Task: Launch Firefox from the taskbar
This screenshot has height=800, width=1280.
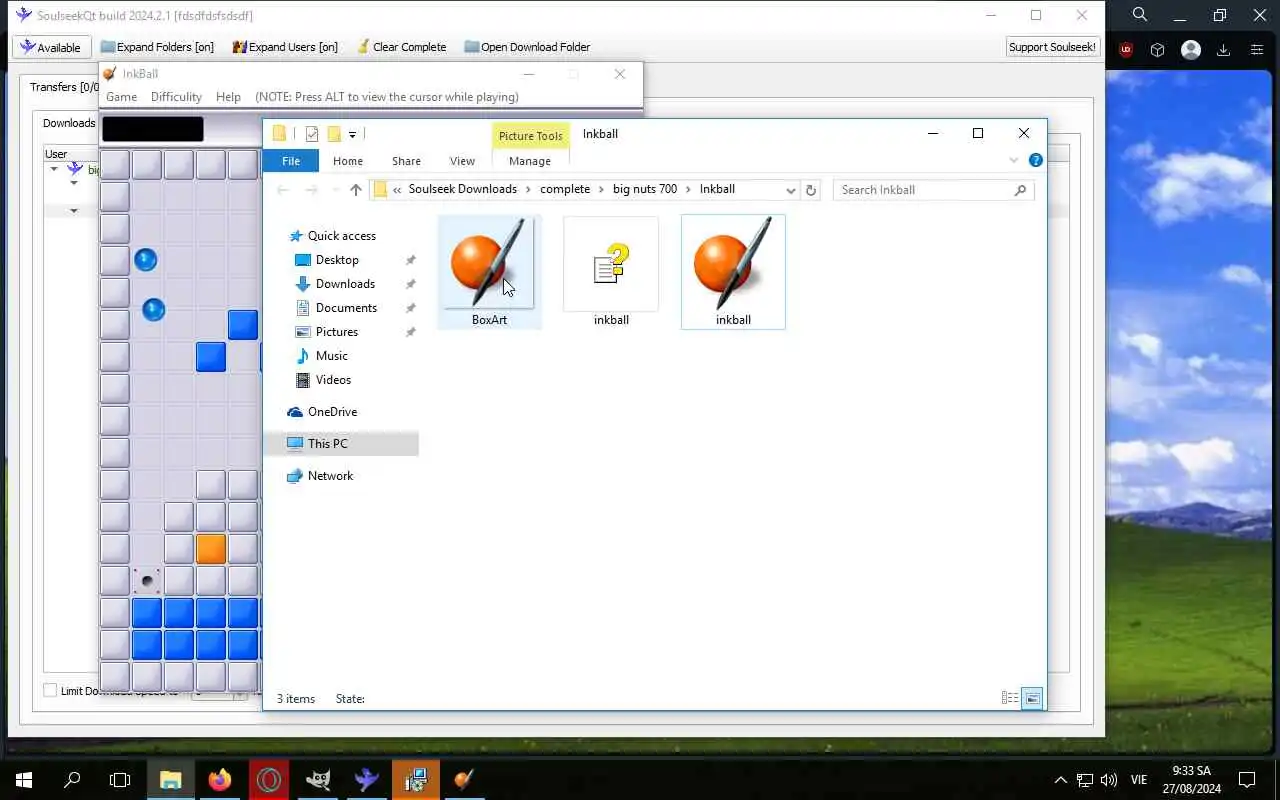Action: point(220,780)
